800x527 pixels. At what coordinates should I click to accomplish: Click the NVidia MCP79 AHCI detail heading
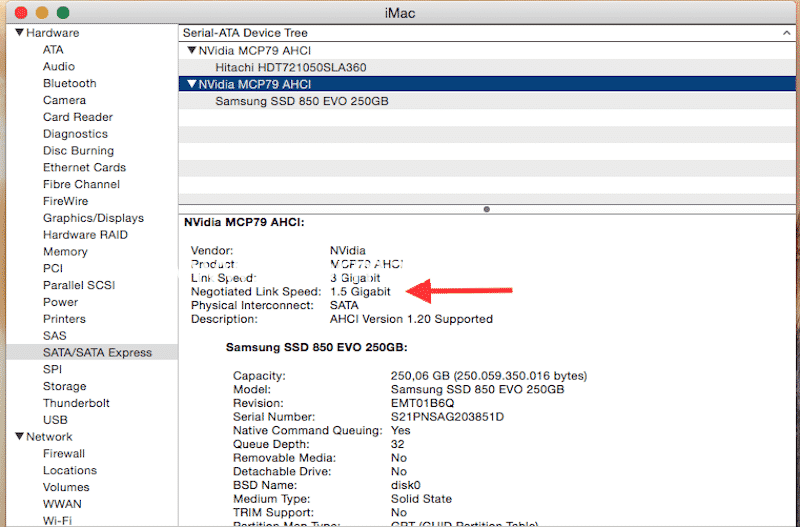244,222
